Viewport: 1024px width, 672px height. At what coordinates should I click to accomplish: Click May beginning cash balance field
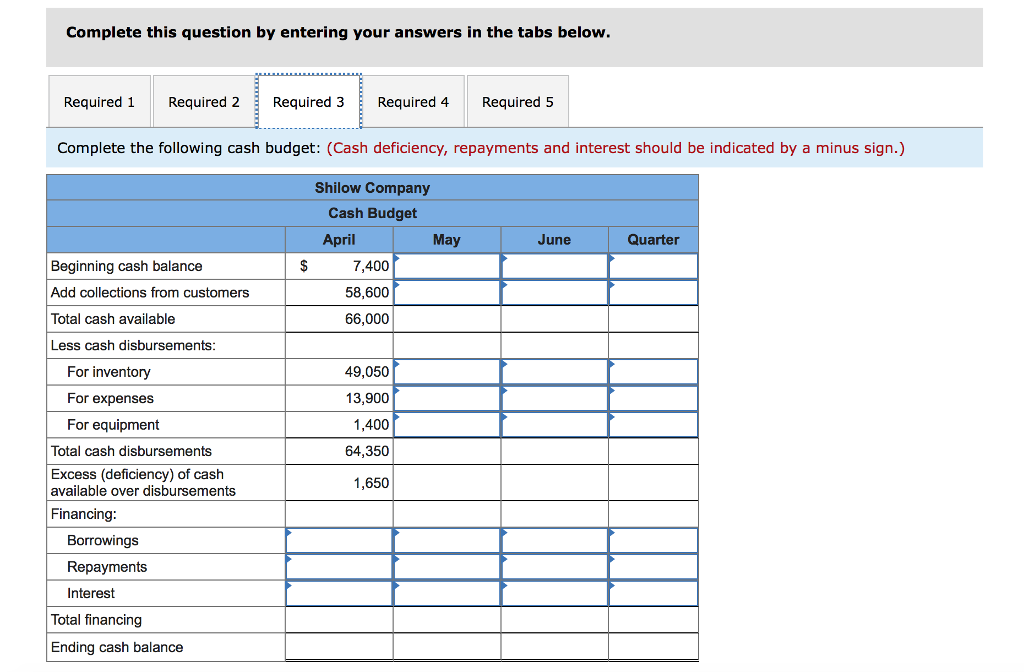point(447,266)
